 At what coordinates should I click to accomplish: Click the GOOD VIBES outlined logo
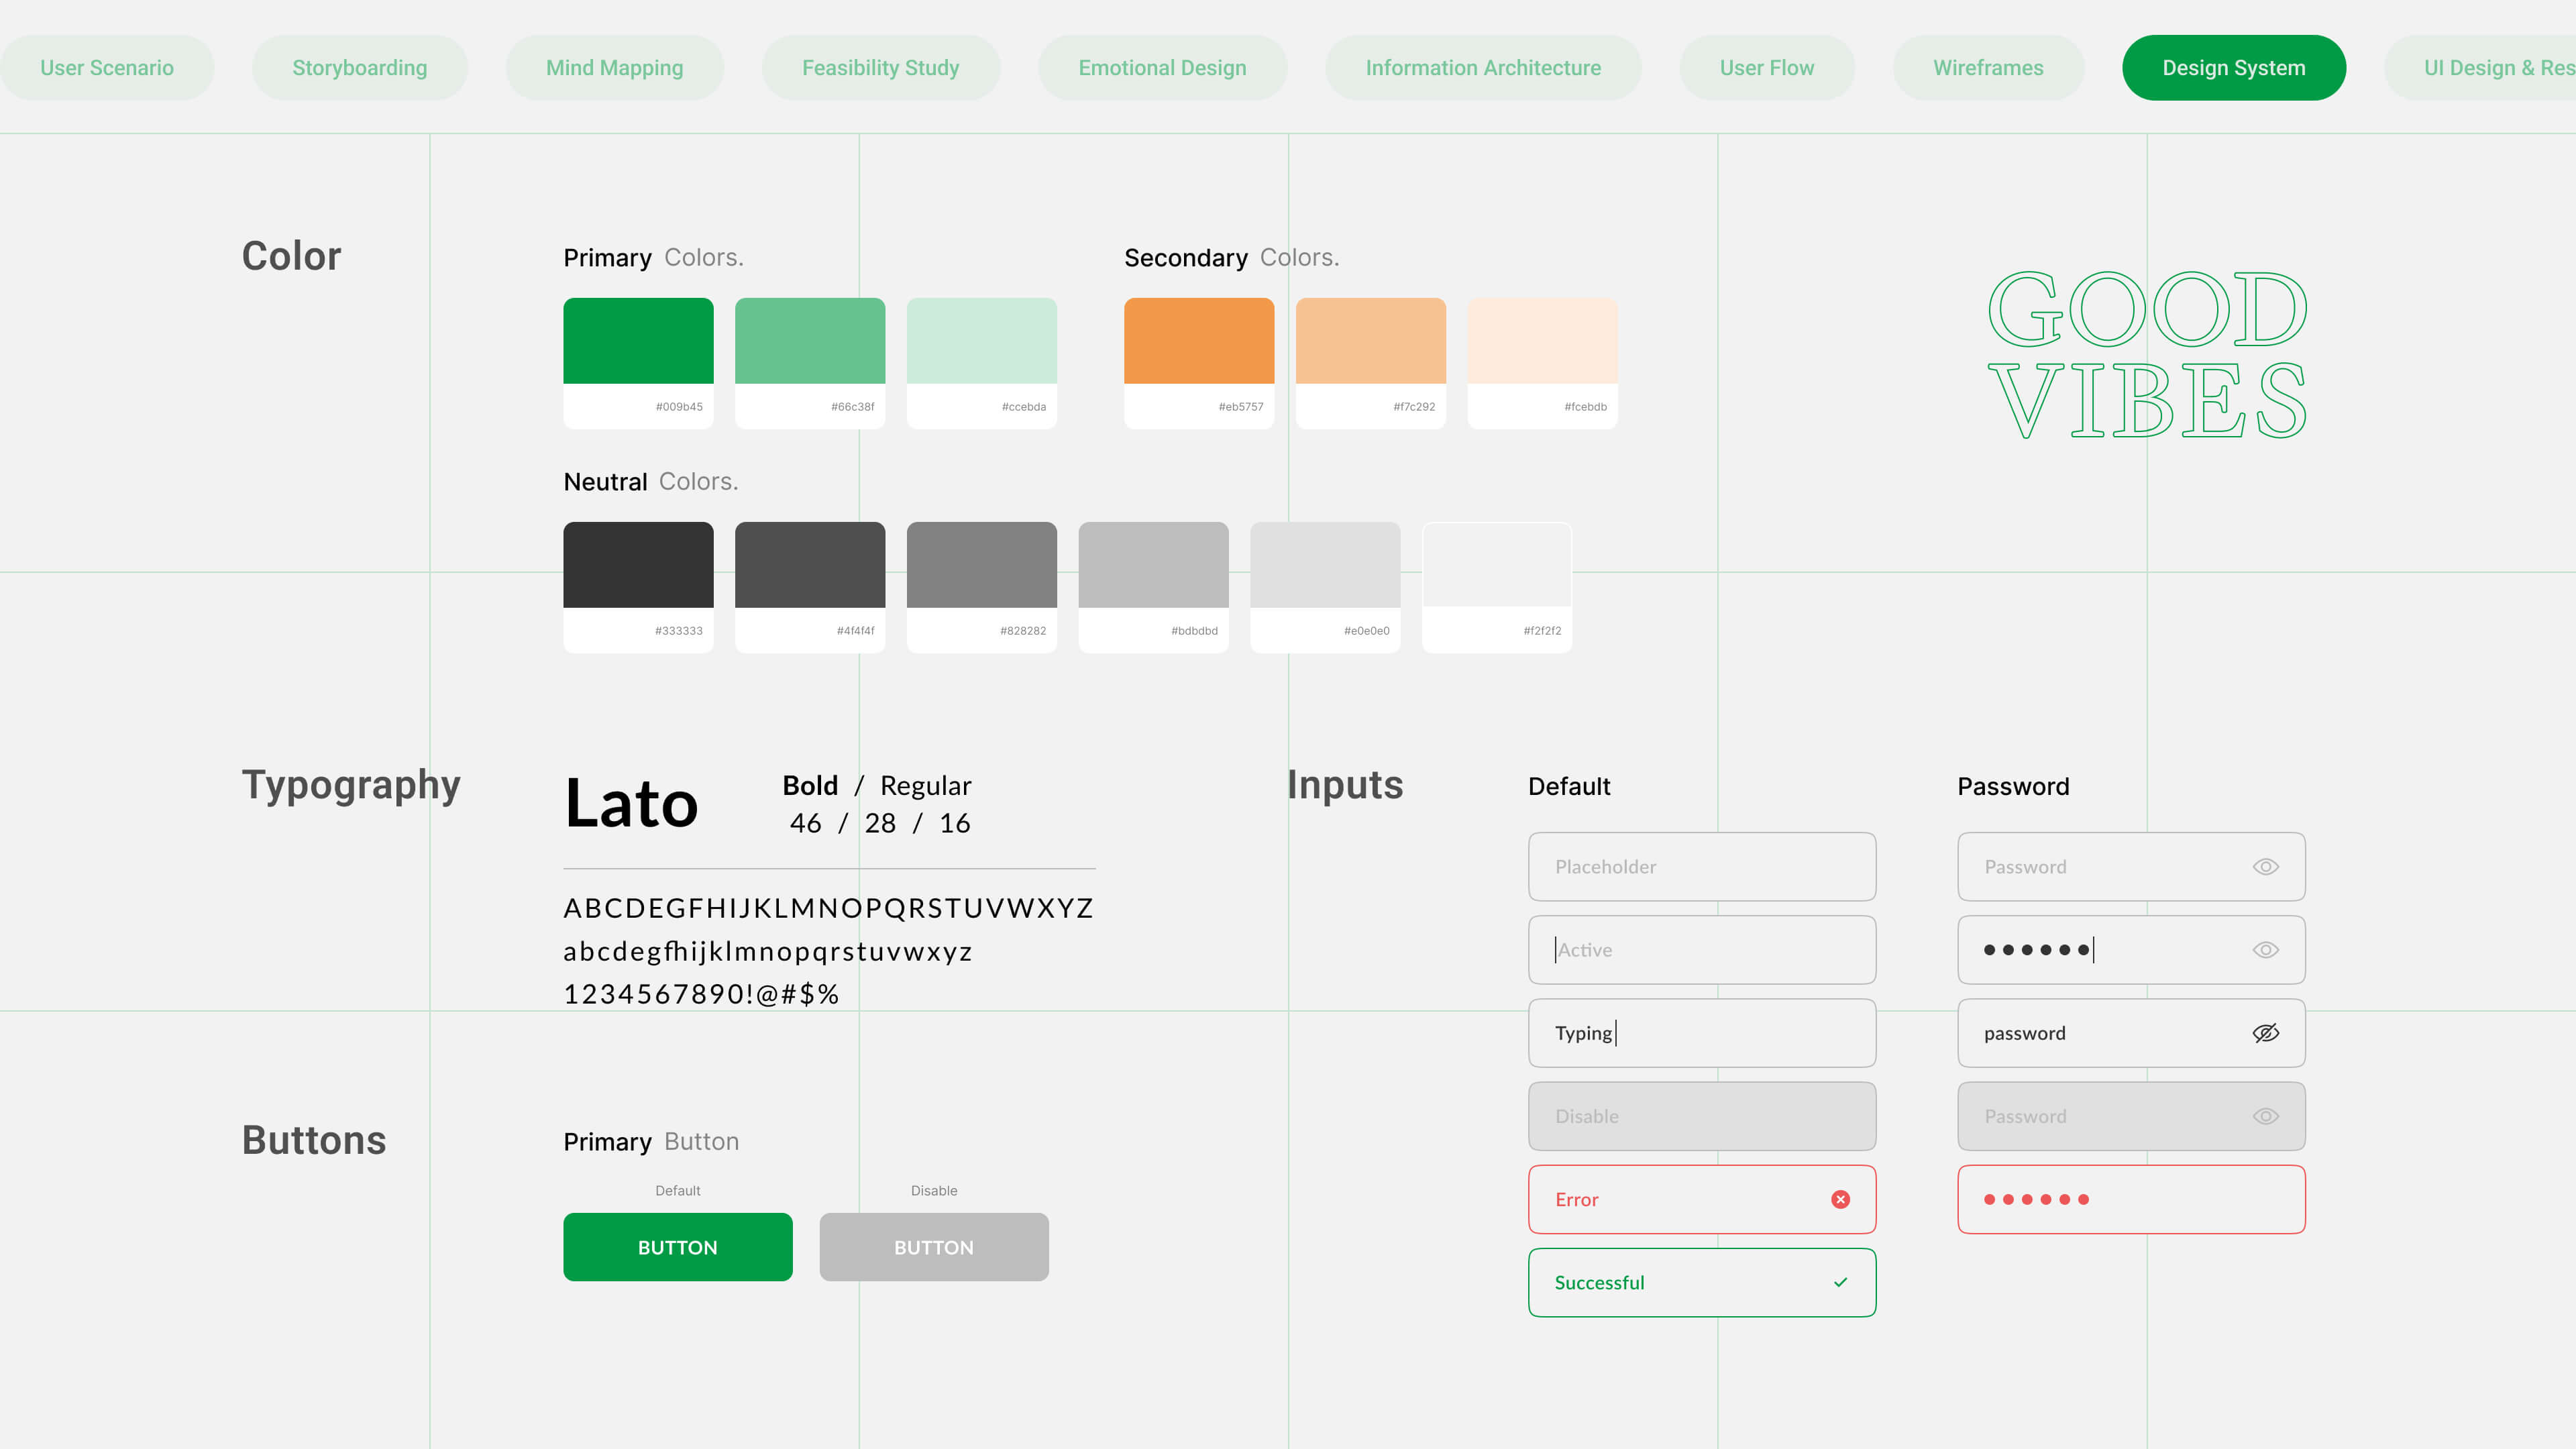[x=2147, y=355]
